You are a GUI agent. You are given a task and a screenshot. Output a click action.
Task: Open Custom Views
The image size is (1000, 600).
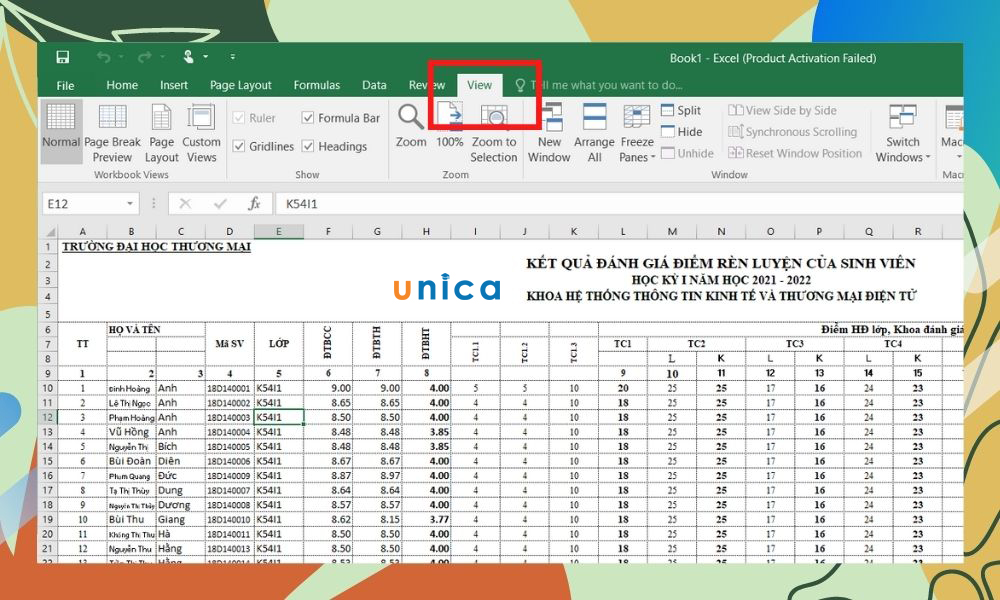tap(201, 132)
